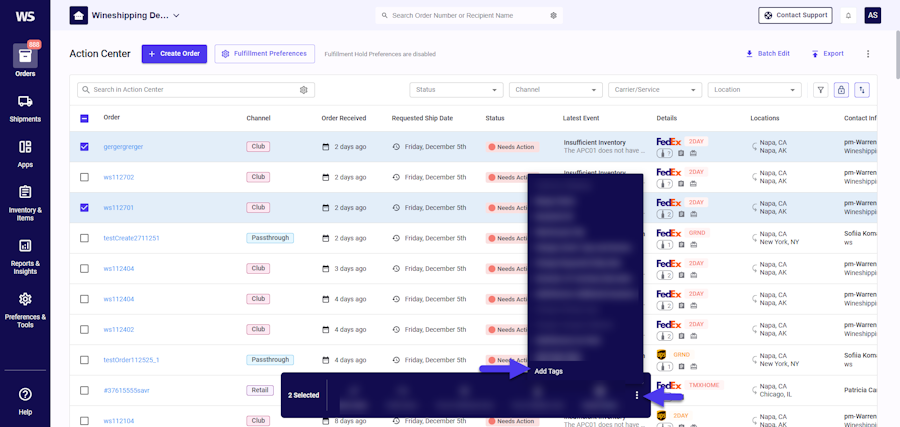Open the Orders section in sidebar
The height and width of the screenshot is (427, 900).
[25, 60]
